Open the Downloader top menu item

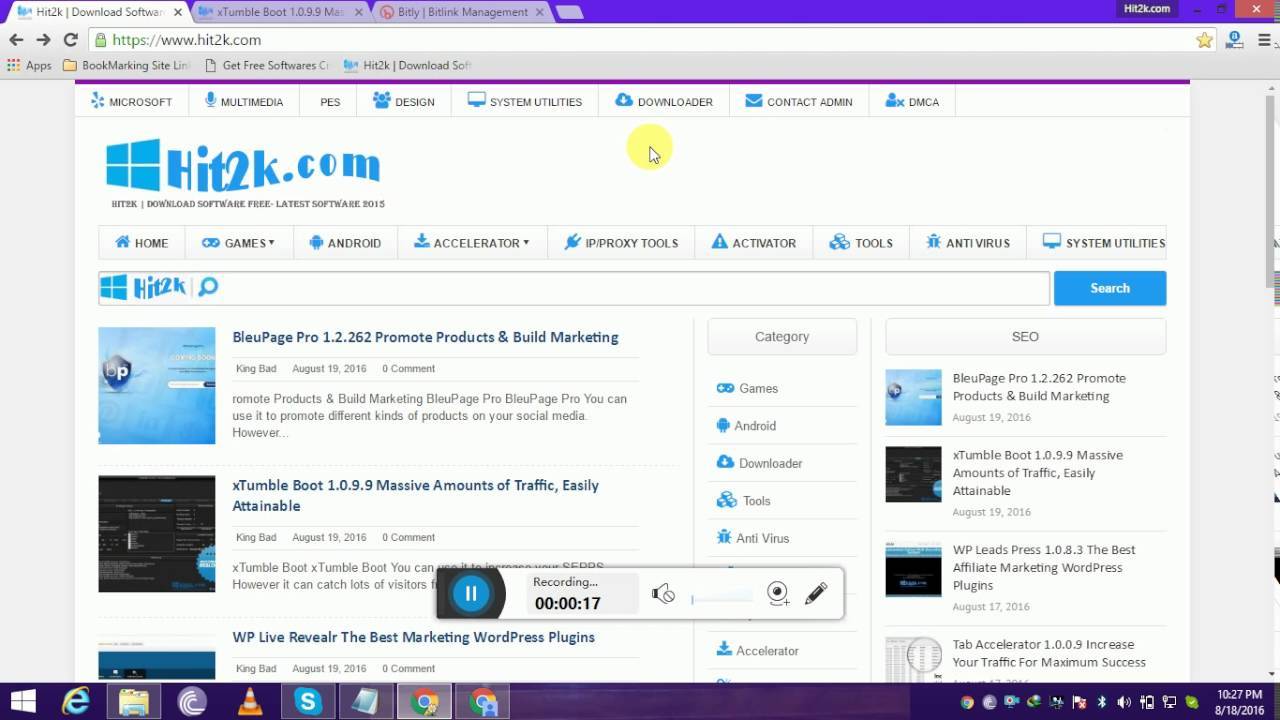664,101
